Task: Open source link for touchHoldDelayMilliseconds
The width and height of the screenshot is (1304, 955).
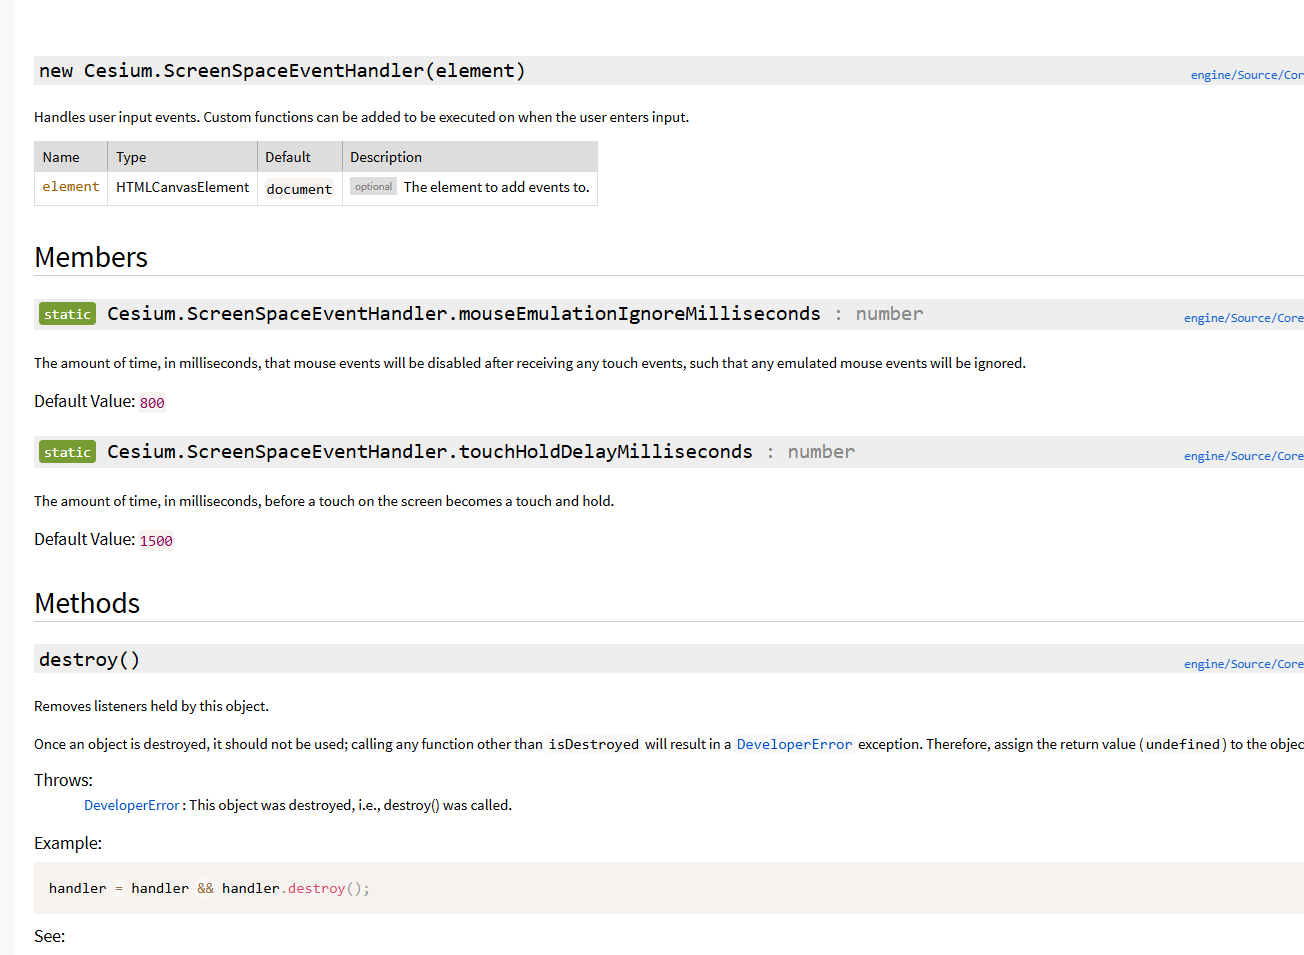Action: [1244, 456]
